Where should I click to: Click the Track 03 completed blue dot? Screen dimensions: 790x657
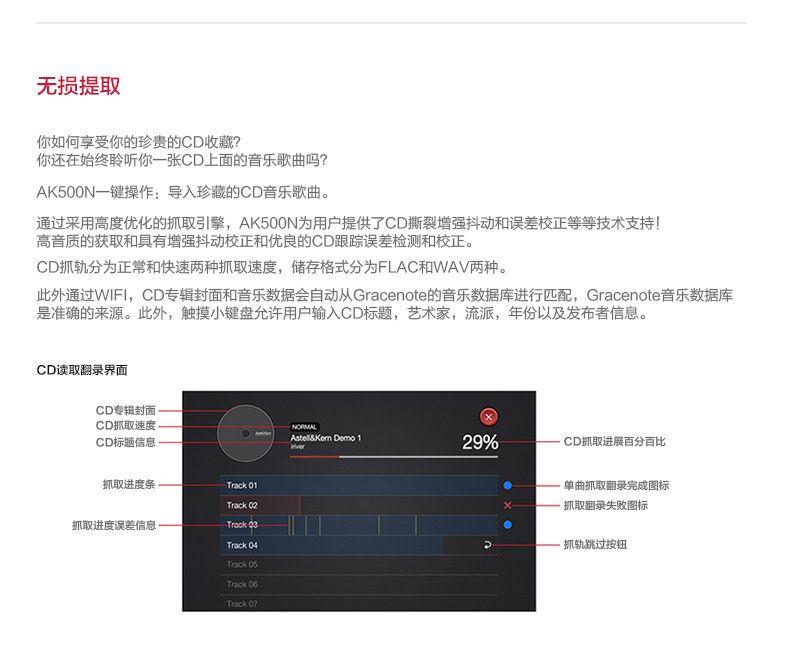[507, 524]
